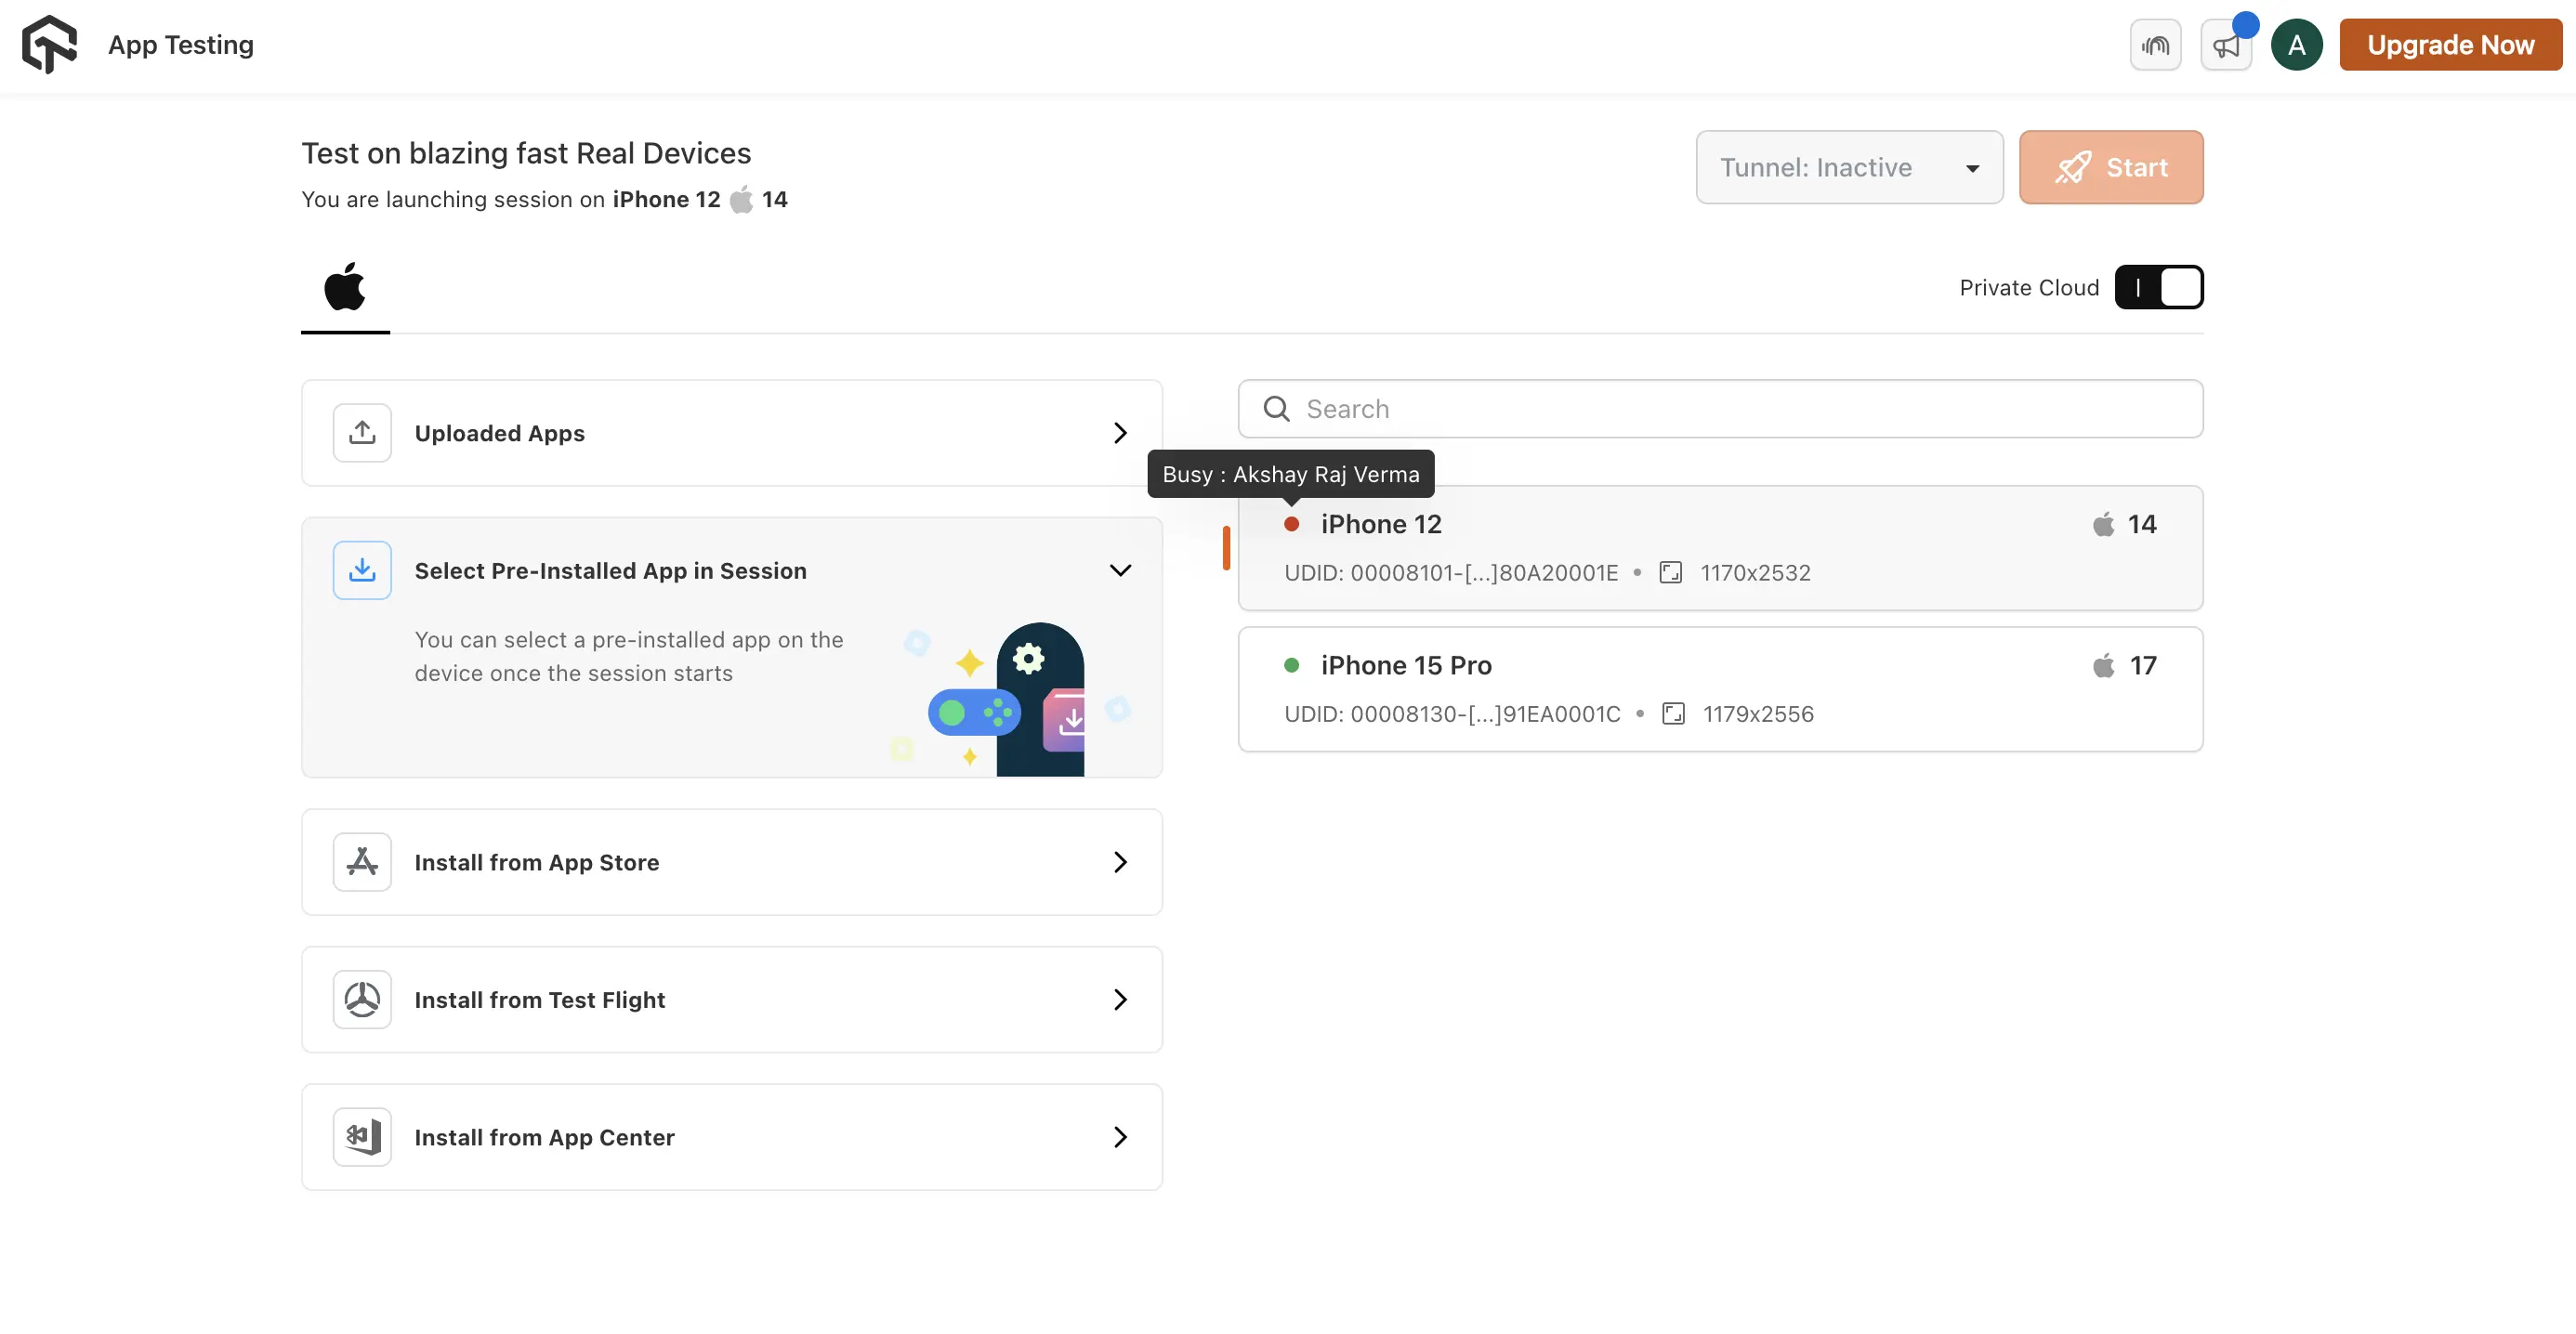The image size is (2576, 1334).
Task: Select the Apple iOS platform tab
Action: [x=345, y=288]
